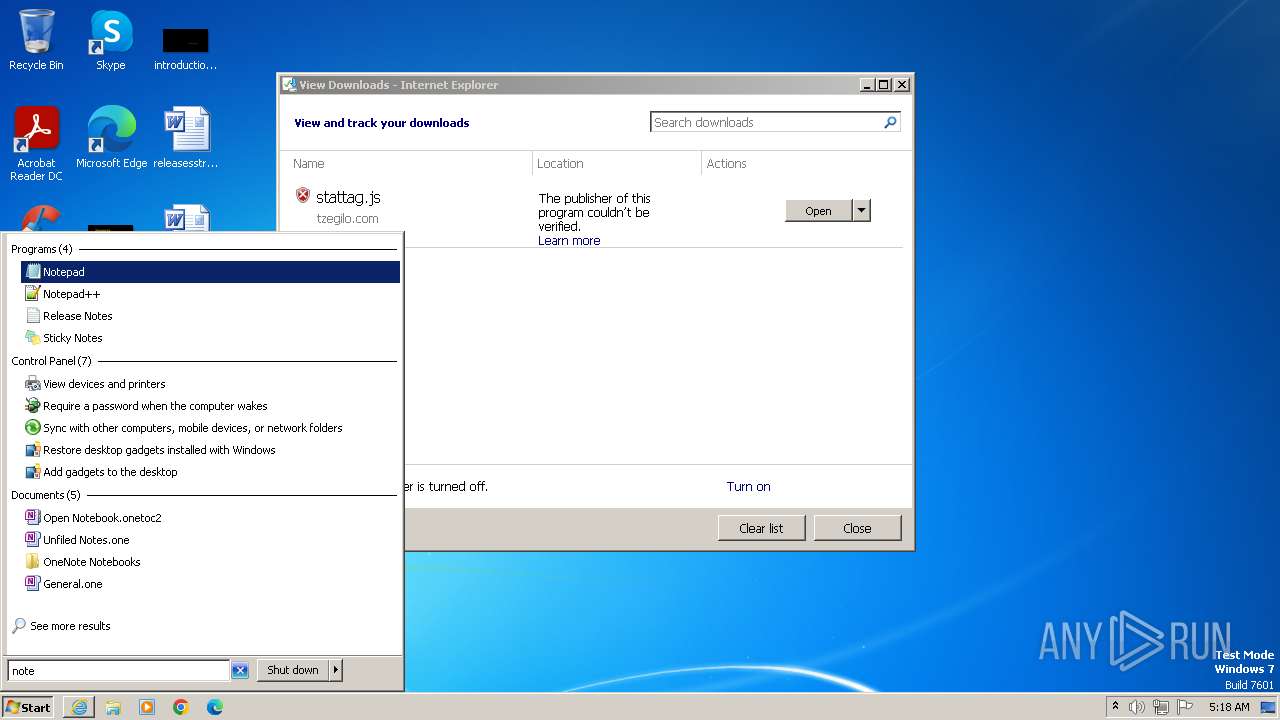Click the network tray icon

(x=1161, y=707)
